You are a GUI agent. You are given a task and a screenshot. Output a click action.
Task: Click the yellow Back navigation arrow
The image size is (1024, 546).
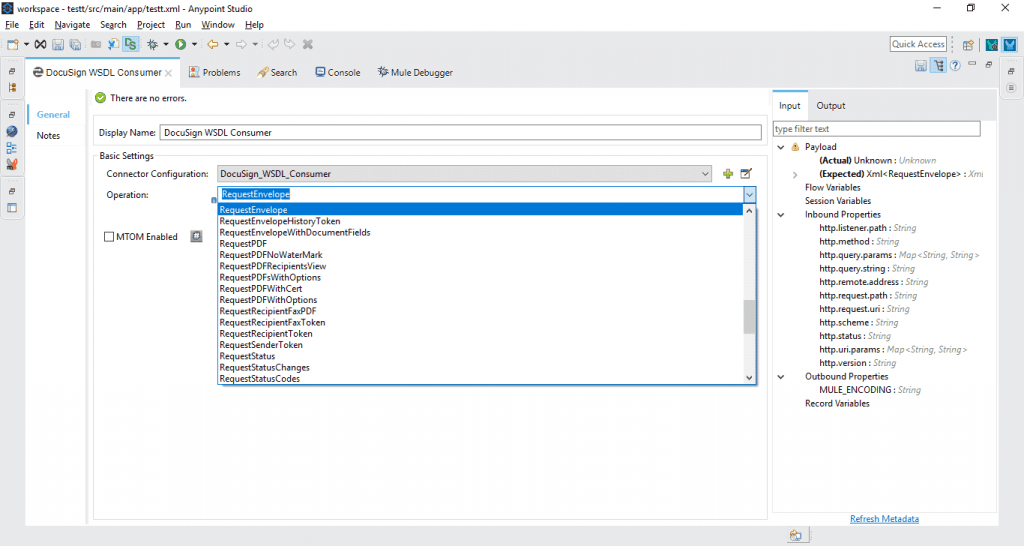213,44
